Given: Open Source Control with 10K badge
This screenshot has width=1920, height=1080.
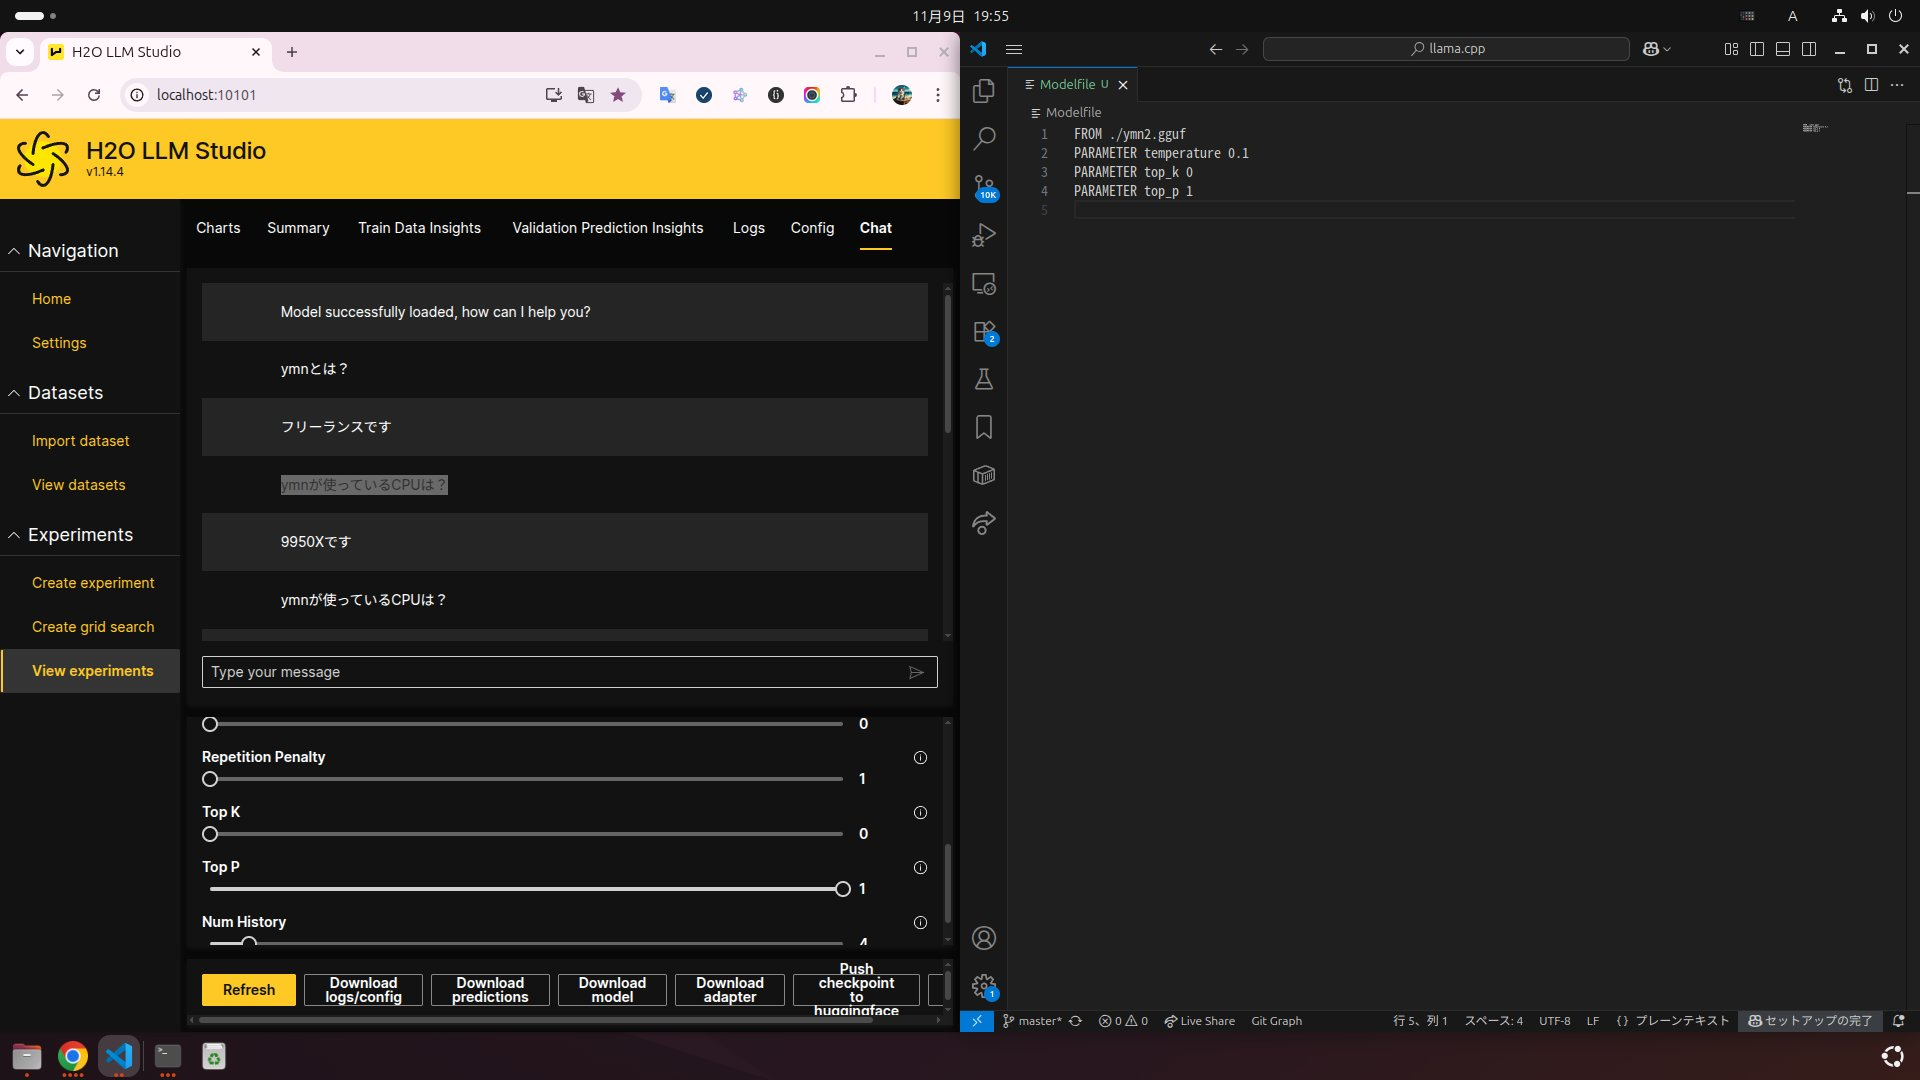Looking at the screenshot, I should click(x=984, y=187).
